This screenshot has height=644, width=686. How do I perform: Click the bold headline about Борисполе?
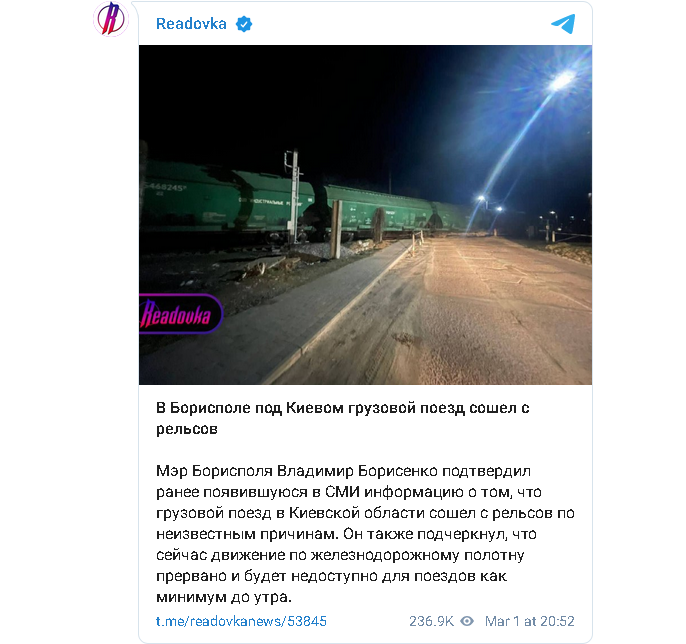pyautogui.click(x=343, y=418)
